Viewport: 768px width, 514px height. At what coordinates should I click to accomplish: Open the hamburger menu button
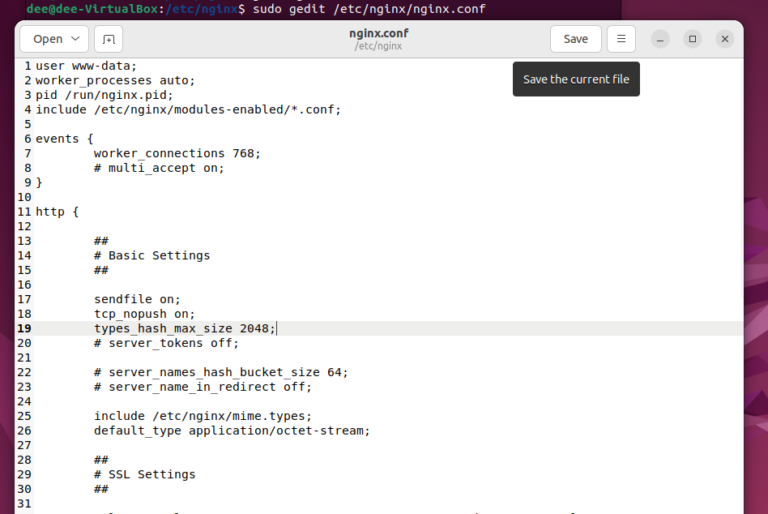tap(621, 39)
